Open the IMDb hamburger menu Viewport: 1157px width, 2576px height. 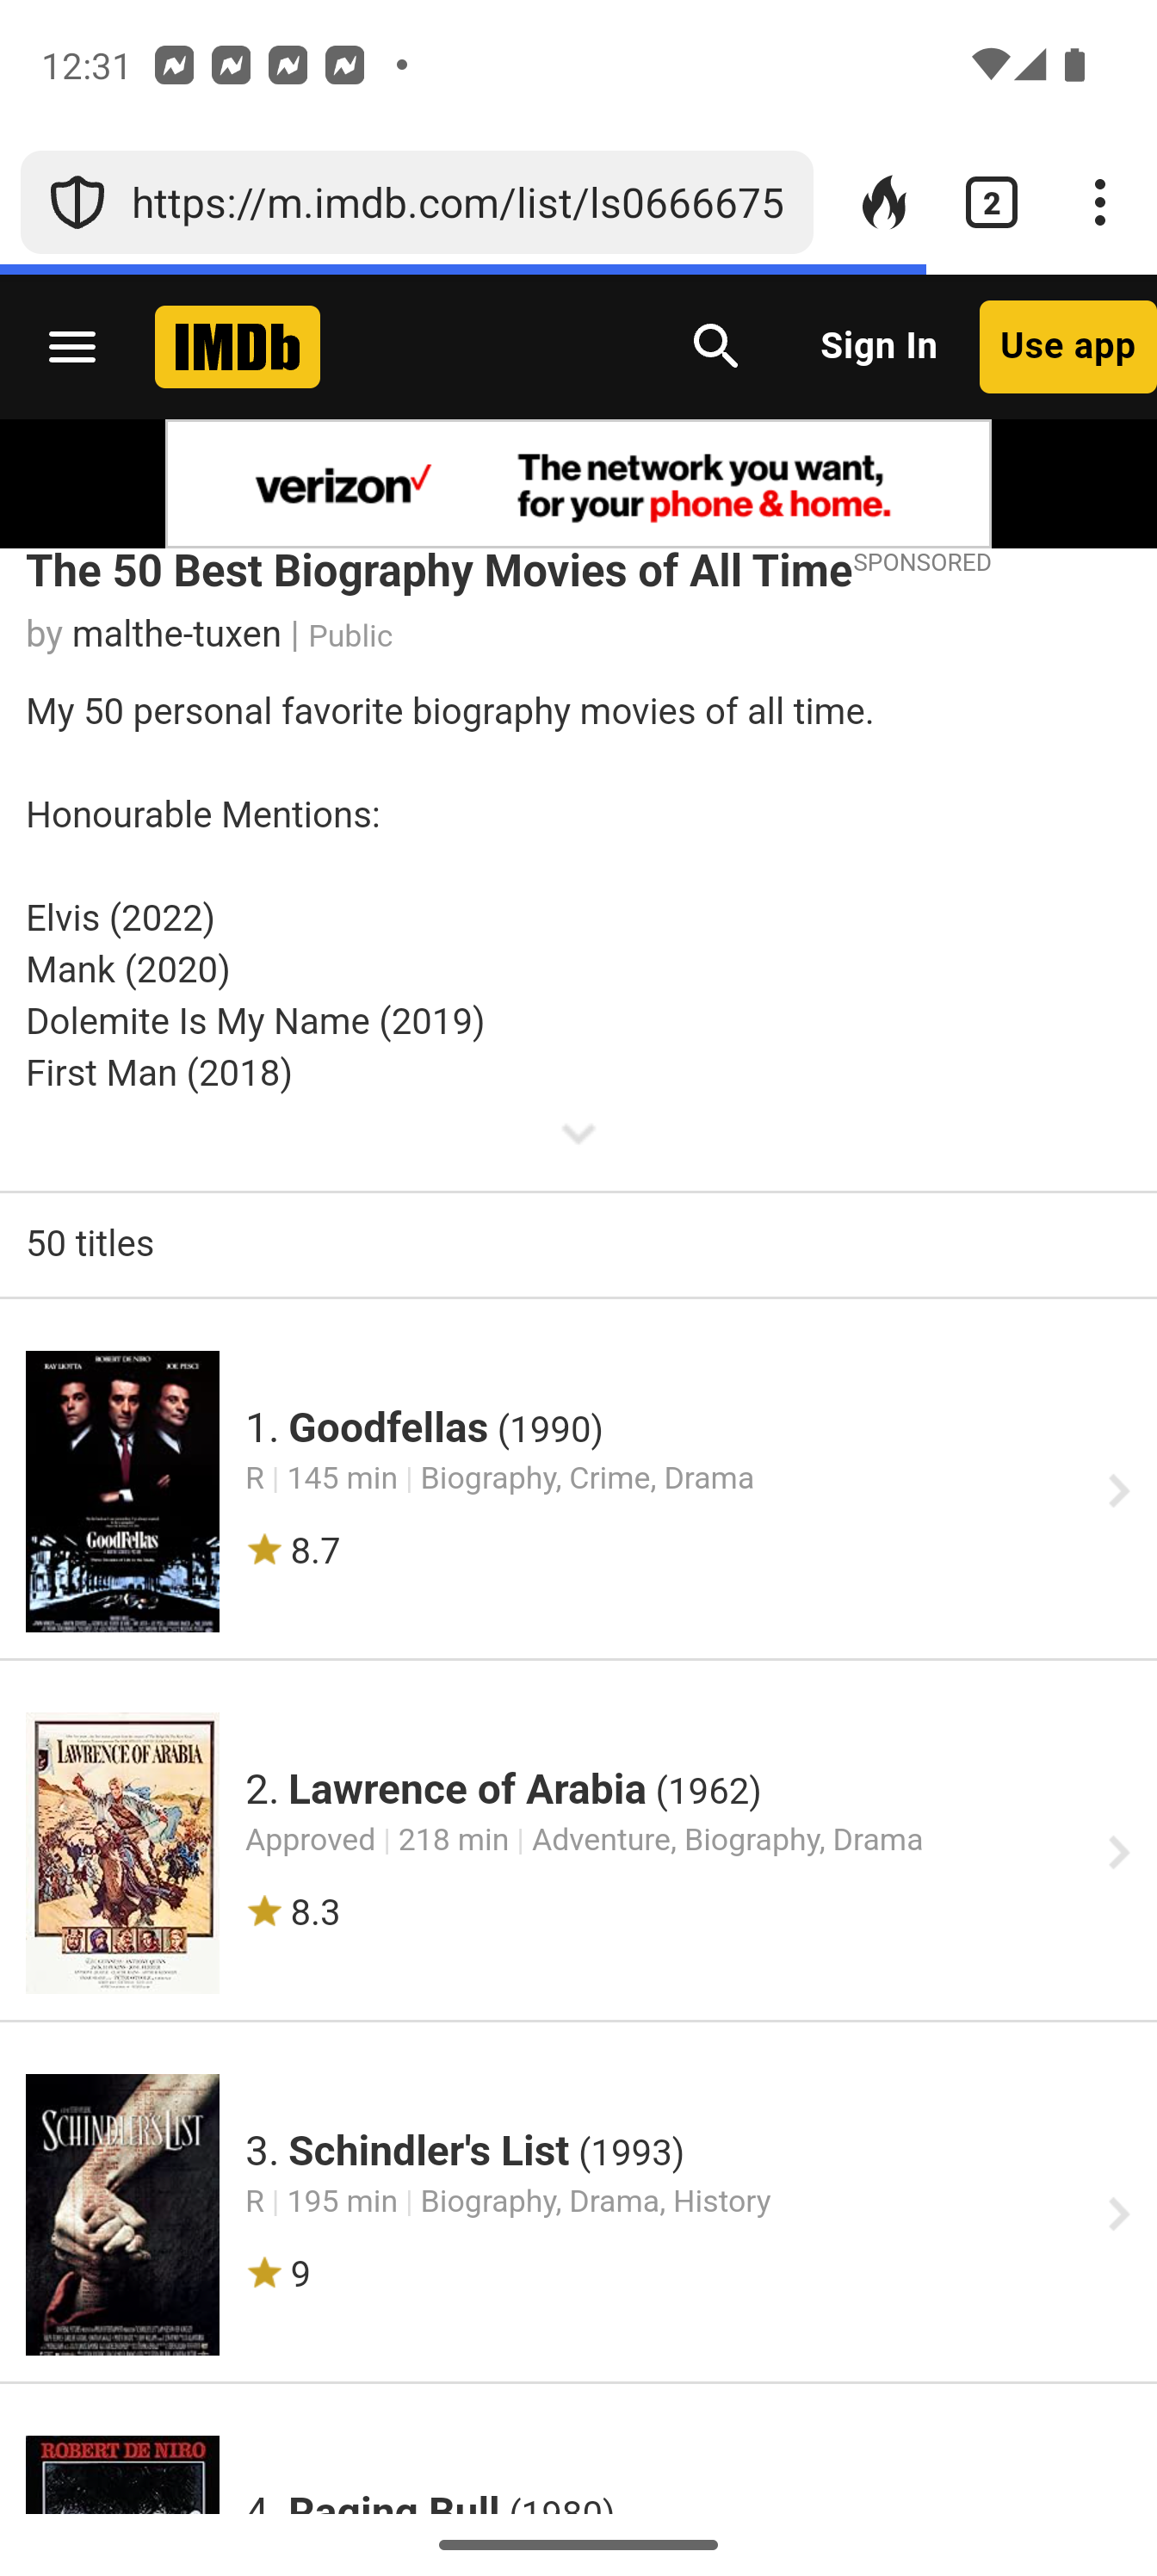point(72,347)
